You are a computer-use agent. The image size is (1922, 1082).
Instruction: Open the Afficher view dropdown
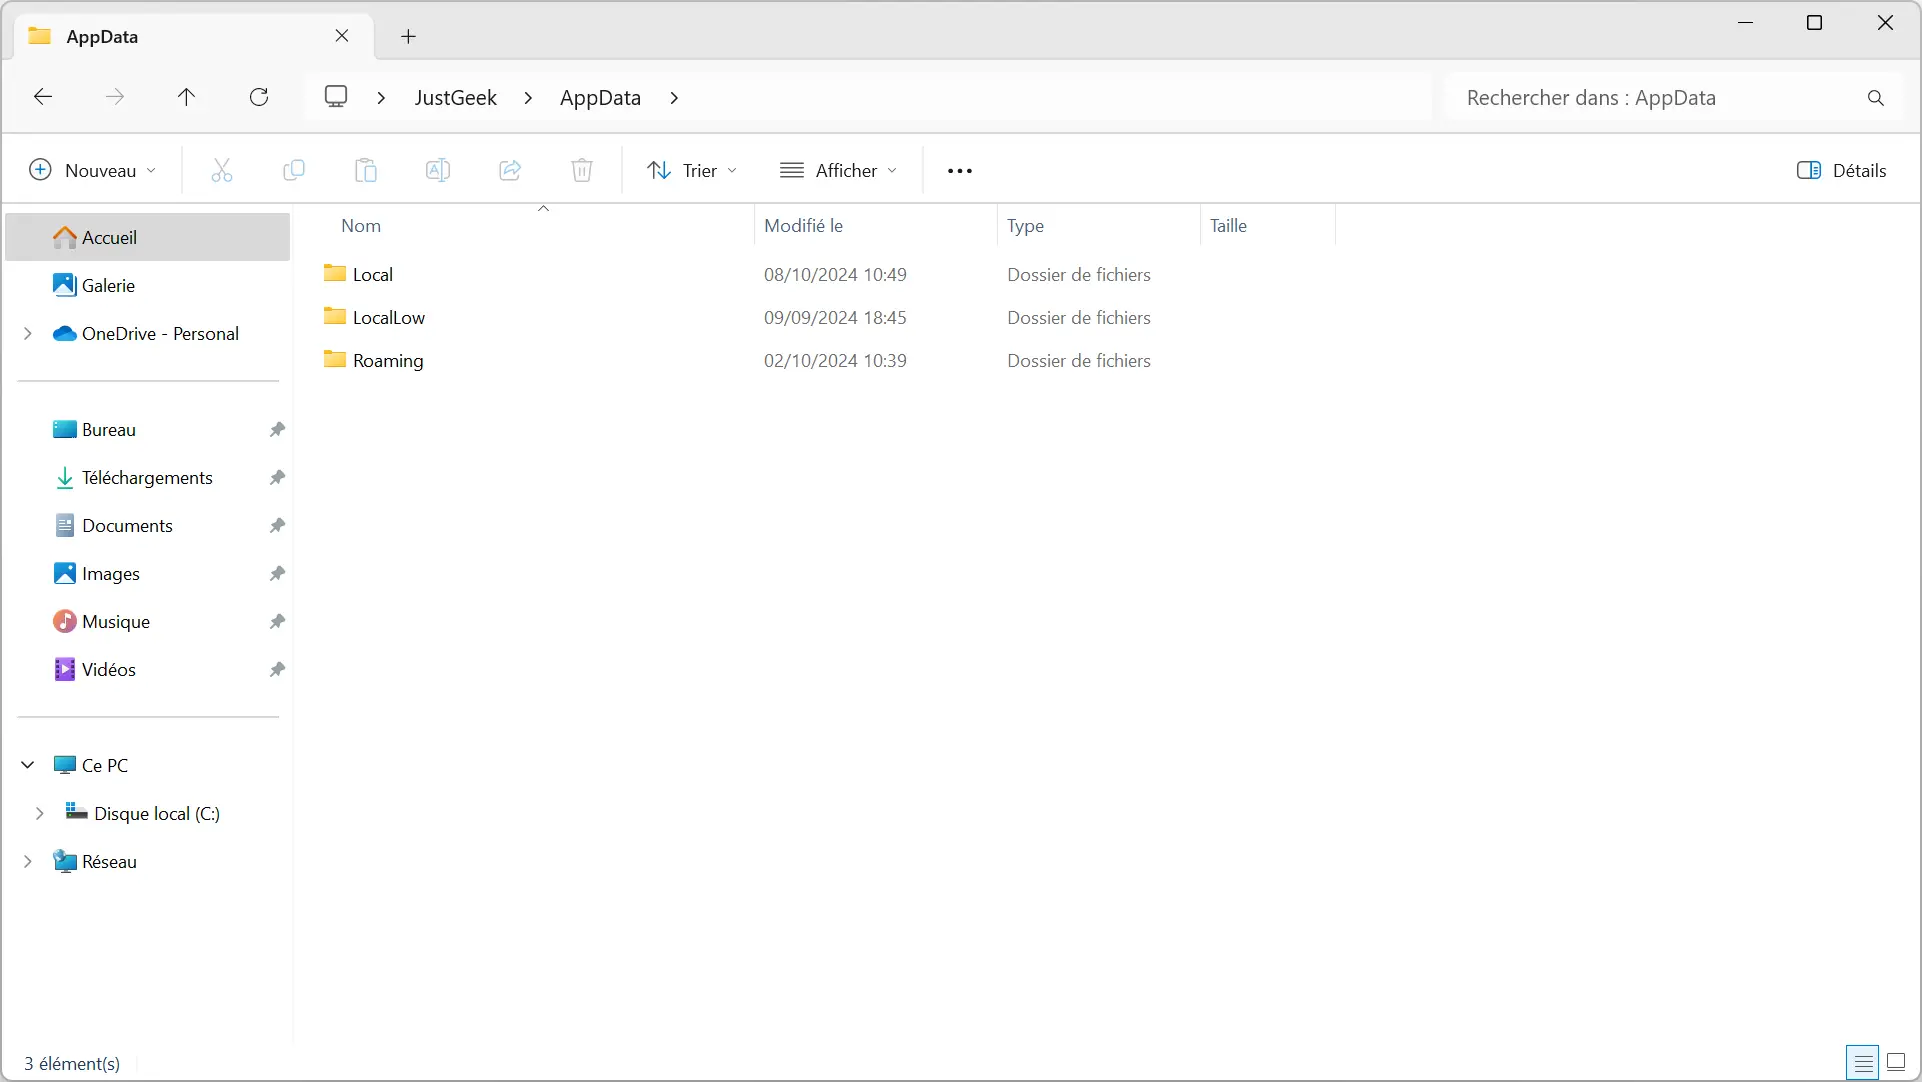[838, 171]
